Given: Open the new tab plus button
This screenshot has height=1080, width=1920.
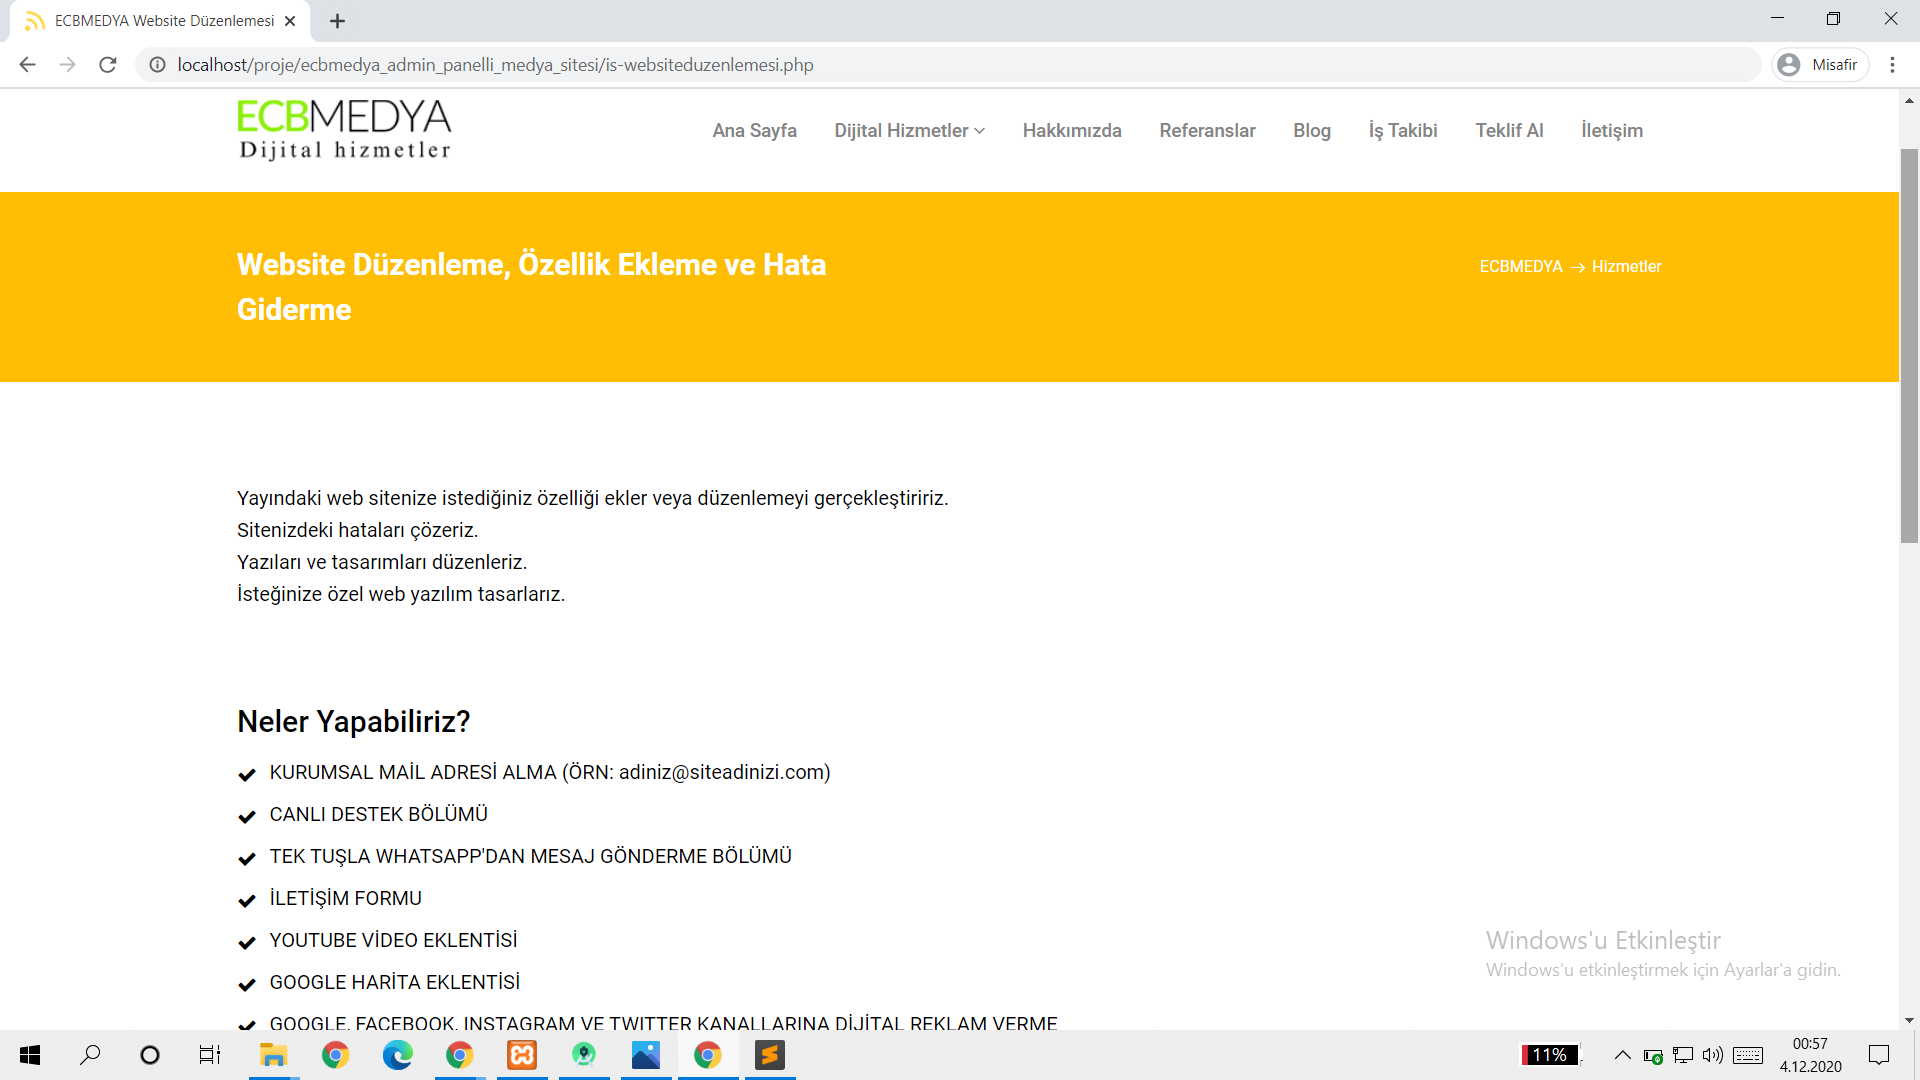Looking at the screenshot, I should 338,21.
